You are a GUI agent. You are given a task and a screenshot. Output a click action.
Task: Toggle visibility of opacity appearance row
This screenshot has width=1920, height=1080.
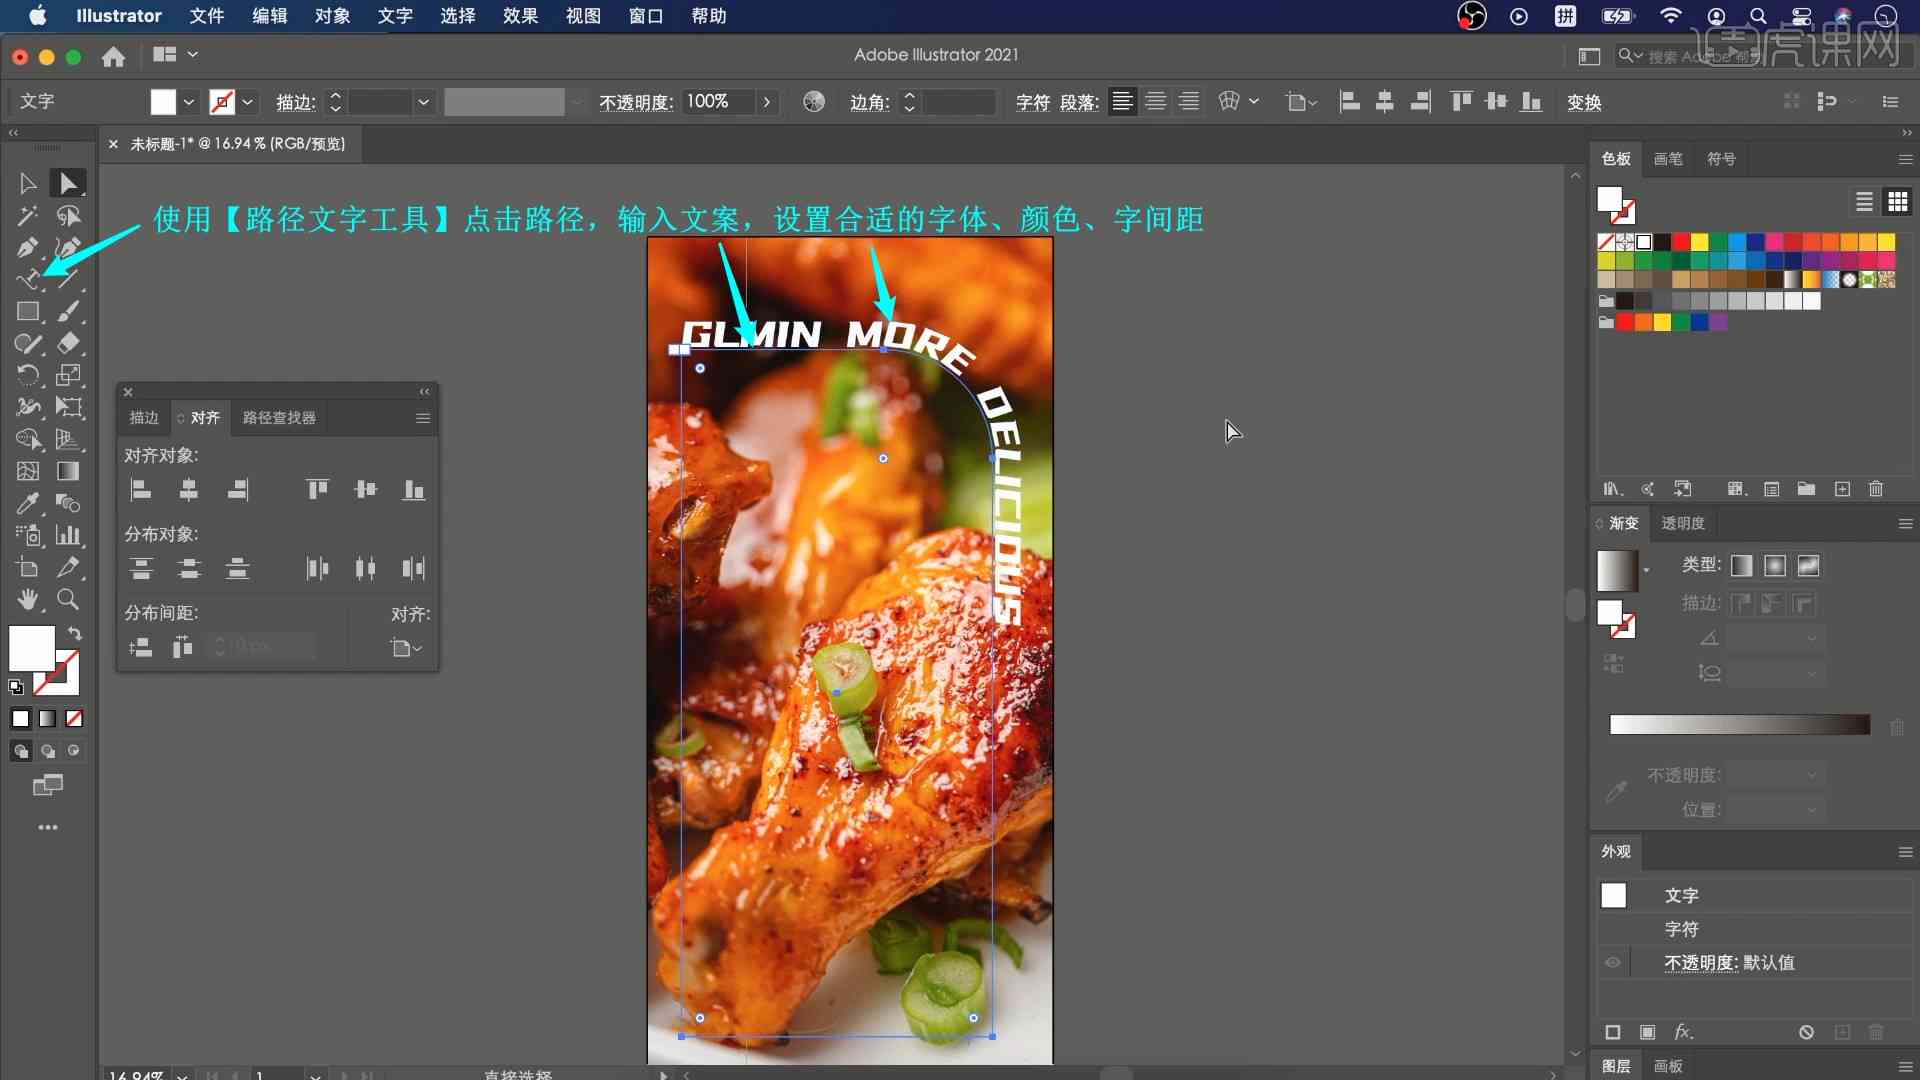tap(1613, 963)
